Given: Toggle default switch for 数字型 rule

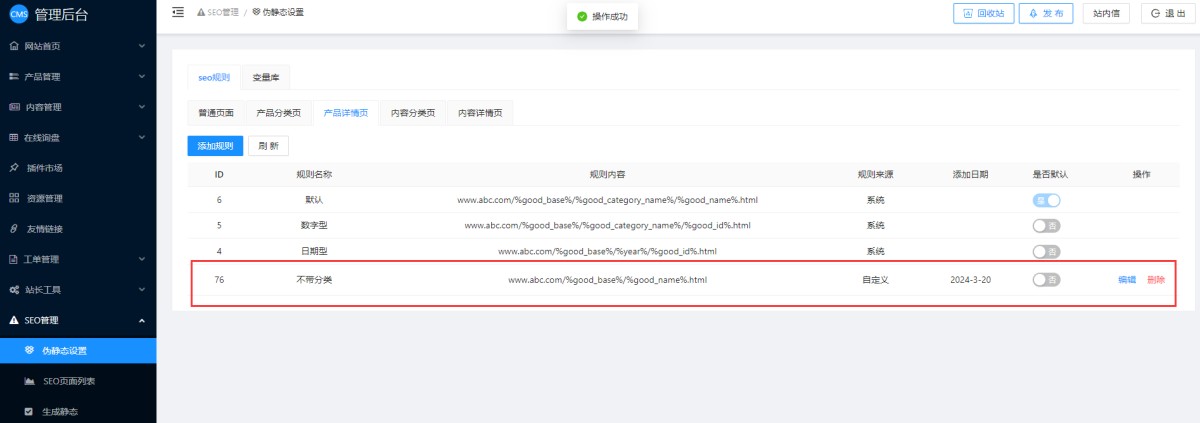Looking at the screenshot, I should pyautogui.click(x=1047, y=226).
